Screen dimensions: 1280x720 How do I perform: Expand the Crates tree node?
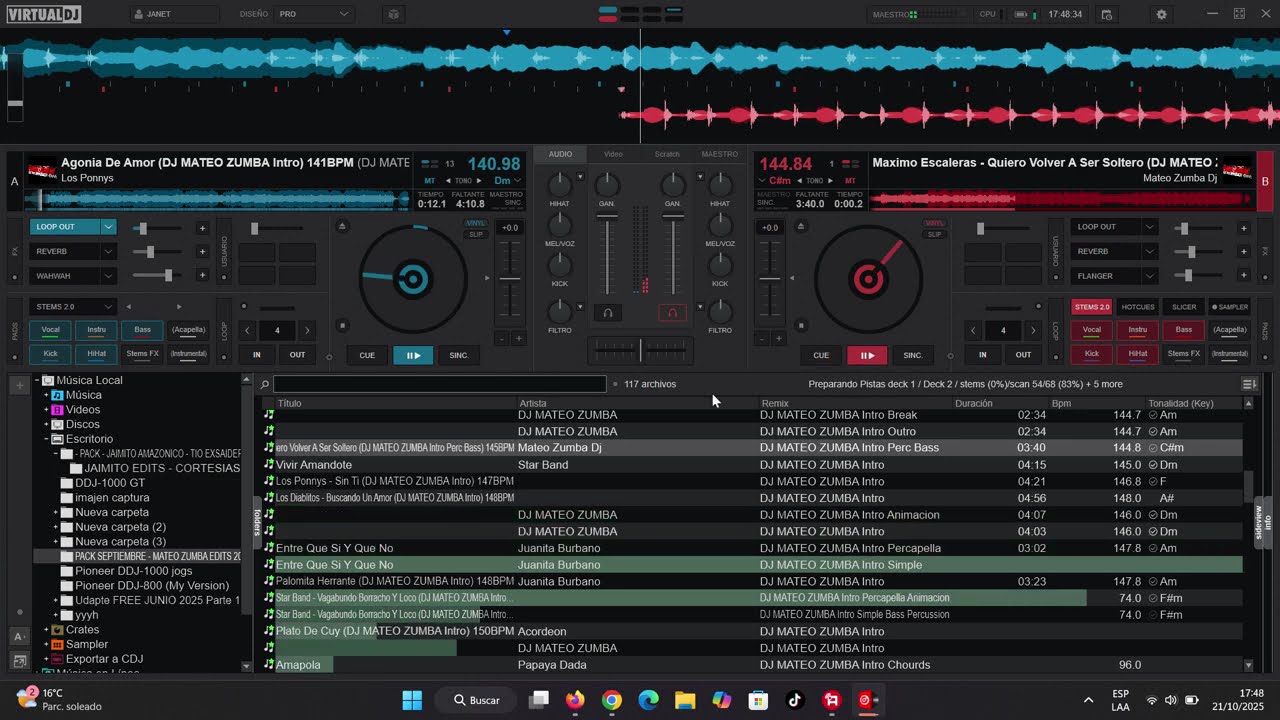46,630
